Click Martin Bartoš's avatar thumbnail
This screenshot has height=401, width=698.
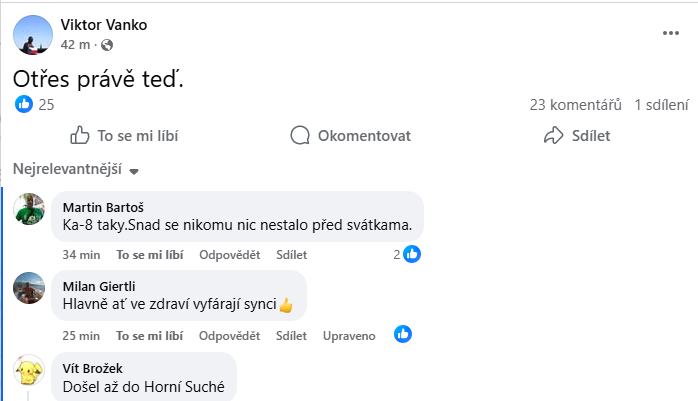point(29,210)
